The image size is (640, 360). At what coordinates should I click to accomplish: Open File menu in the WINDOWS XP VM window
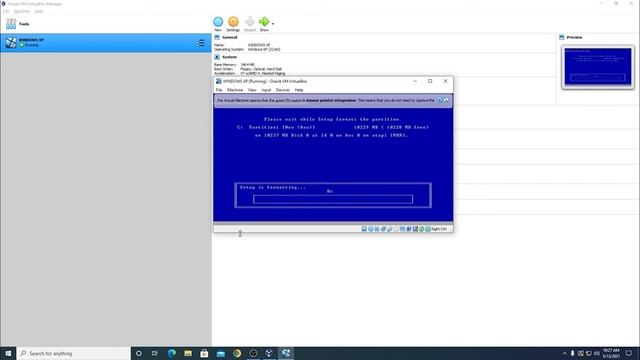219,90
